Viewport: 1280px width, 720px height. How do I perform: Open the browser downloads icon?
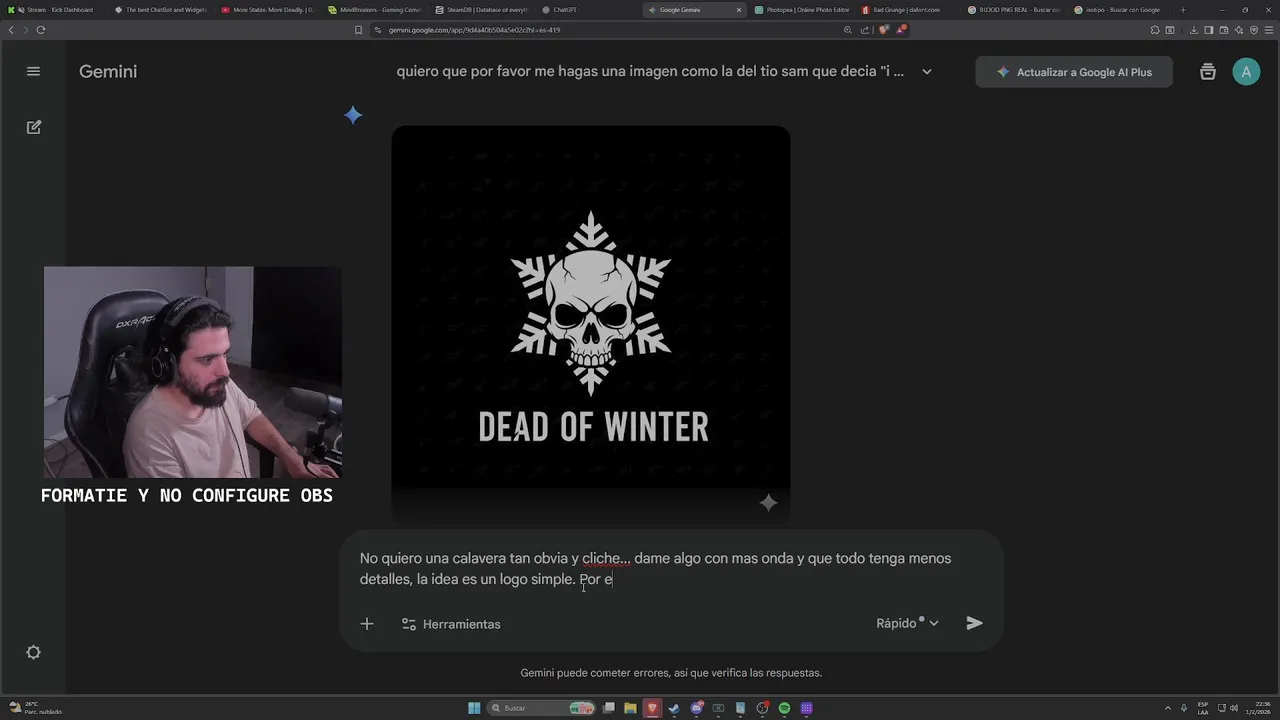(1194, 30)
